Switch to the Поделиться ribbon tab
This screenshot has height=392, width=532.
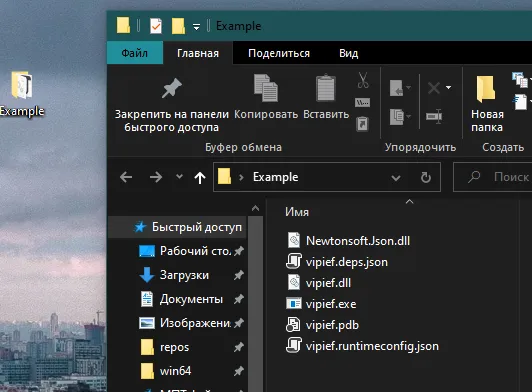tap(279, 53)
